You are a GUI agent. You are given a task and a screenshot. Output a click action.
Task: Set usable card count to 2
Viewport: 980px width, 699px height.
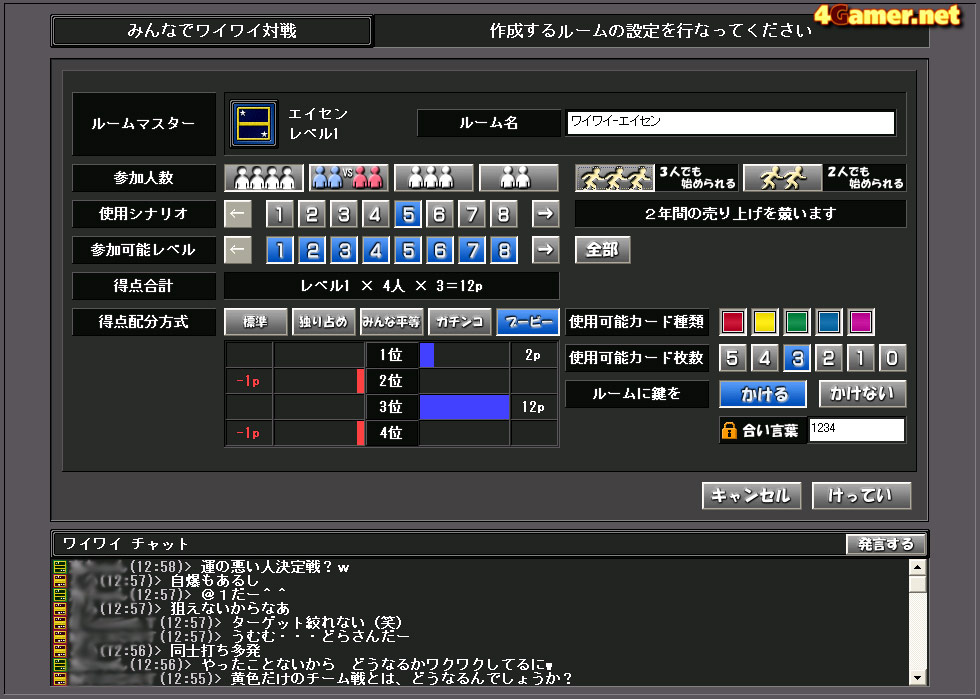(x=829, y=358)
